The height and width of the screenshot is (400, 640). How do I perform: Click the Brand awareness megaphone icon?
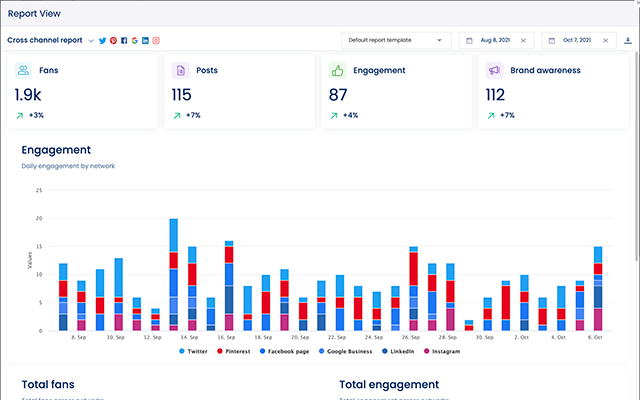tap(494, 71)
